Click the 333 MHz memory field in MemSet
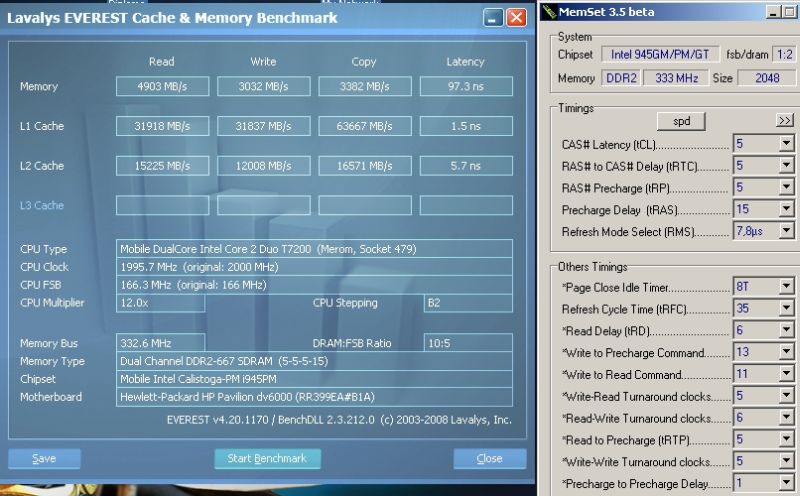The width and height of the screenshot is (800, 496). click(676, 78)
